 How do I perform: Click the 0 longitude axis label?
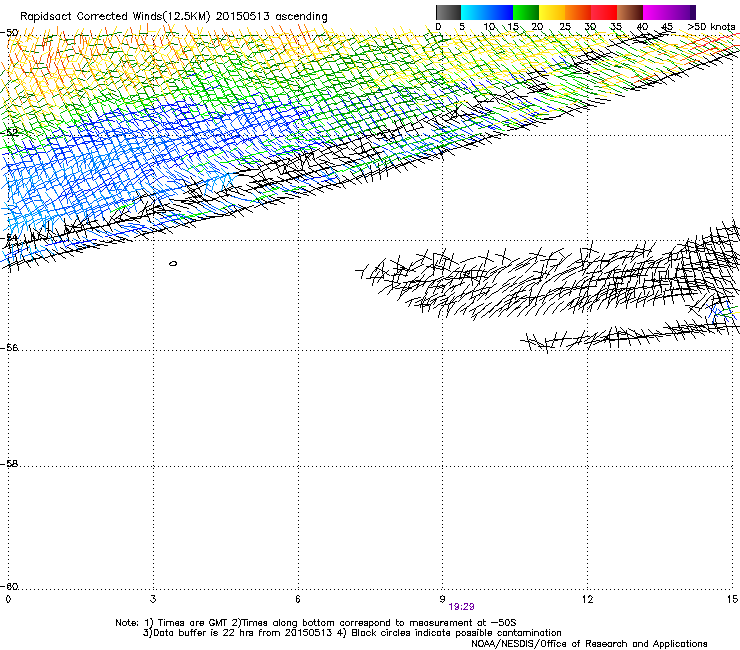(x=8, y=599)
